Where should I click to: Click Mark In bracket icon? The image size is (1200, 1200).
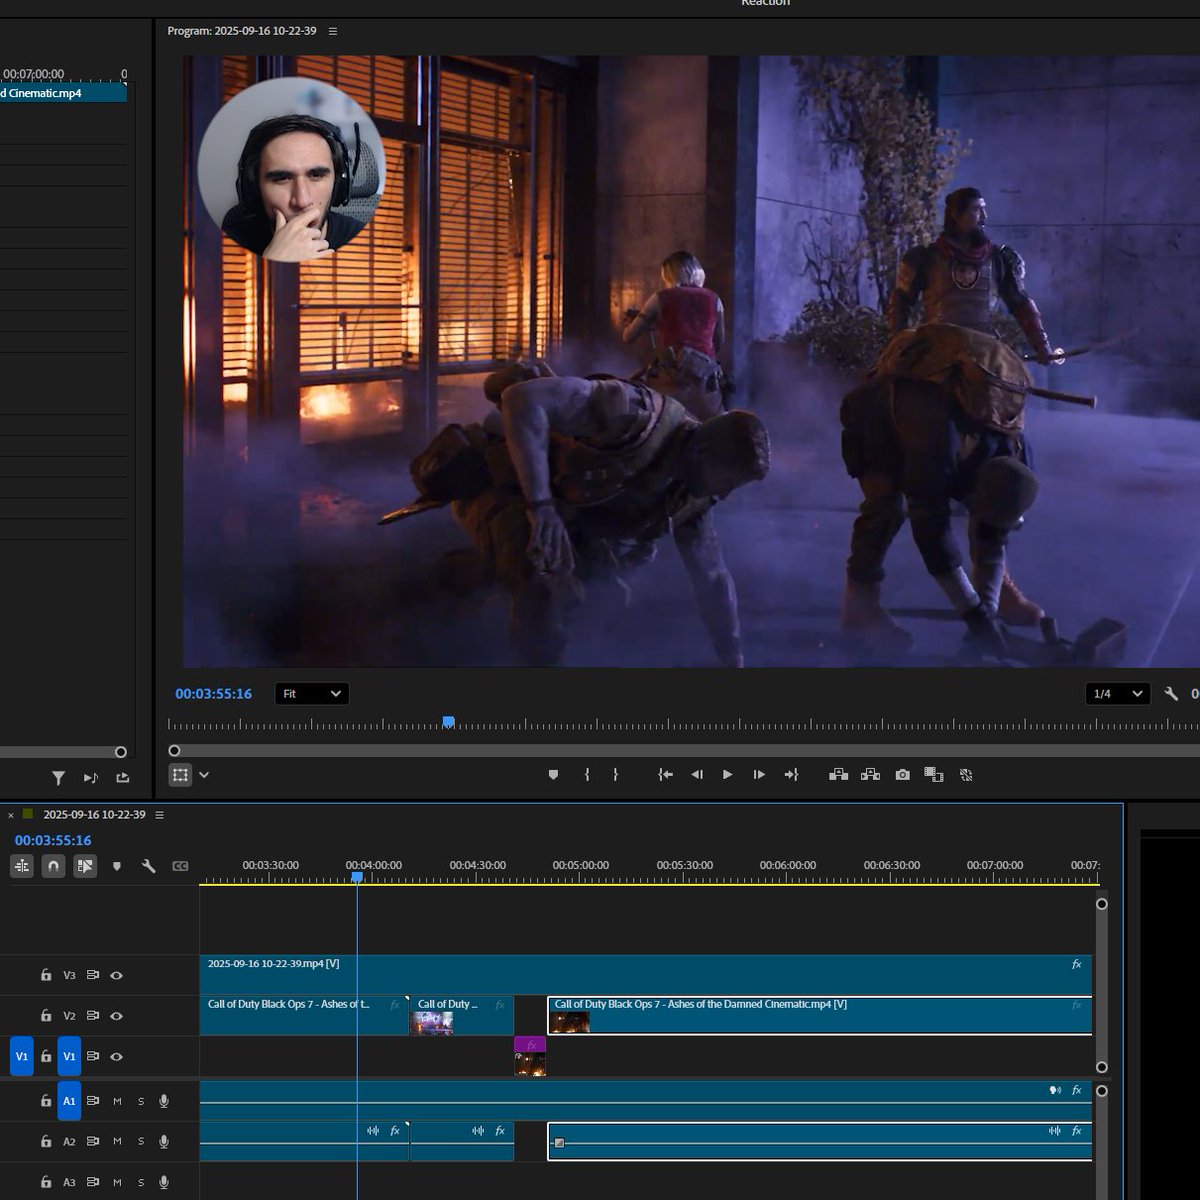pos(587,775)
